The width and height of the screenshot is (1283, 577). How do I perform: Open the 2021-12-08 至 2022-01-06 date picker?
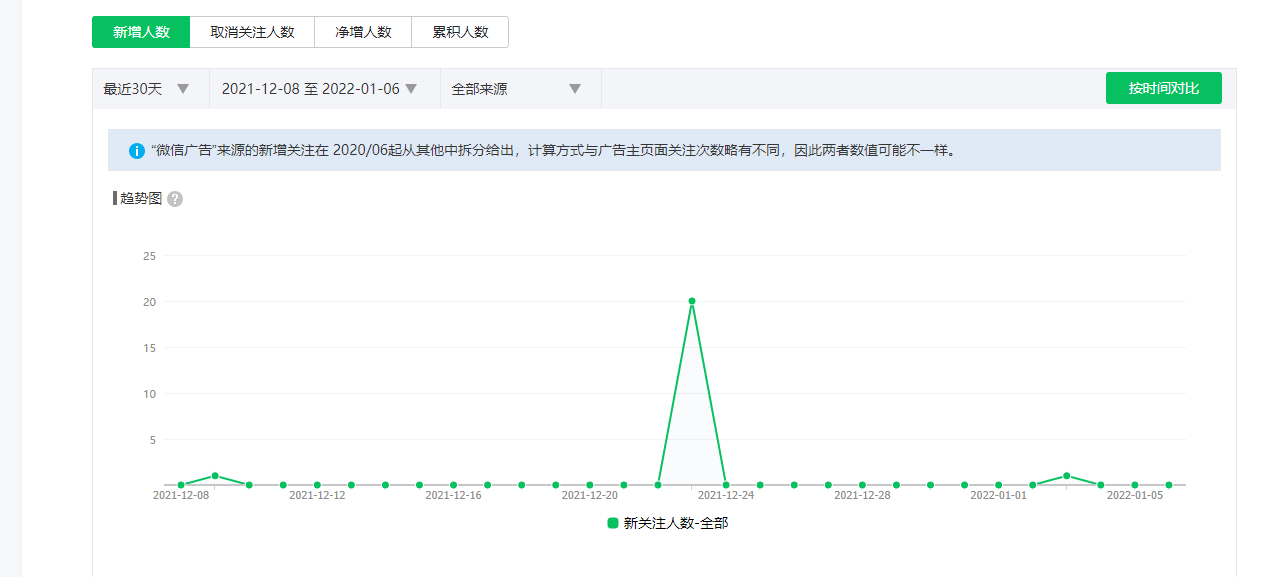[x=320, y=89]
